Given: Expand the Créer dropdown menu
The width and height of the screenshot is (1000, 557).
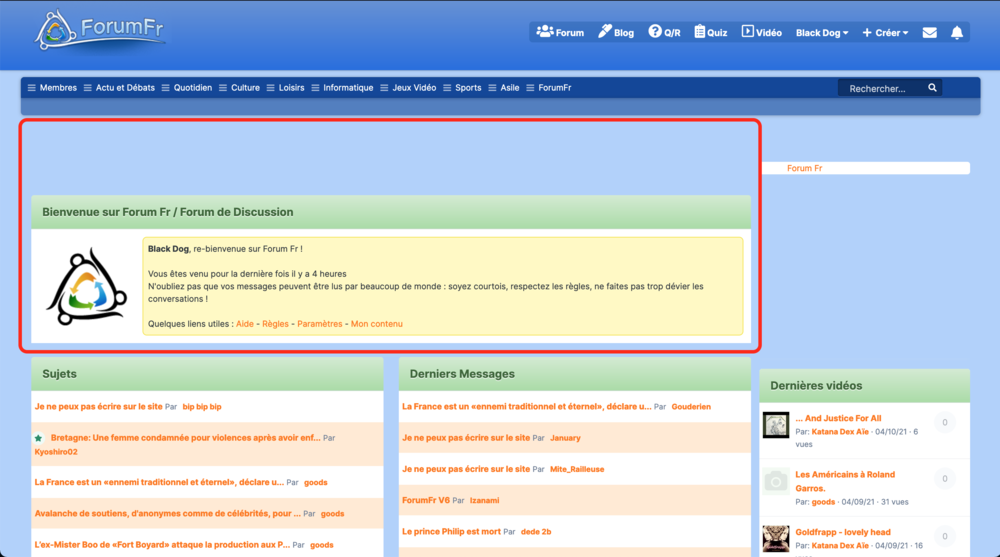Looking at the screenshot, I should point(885,33).
